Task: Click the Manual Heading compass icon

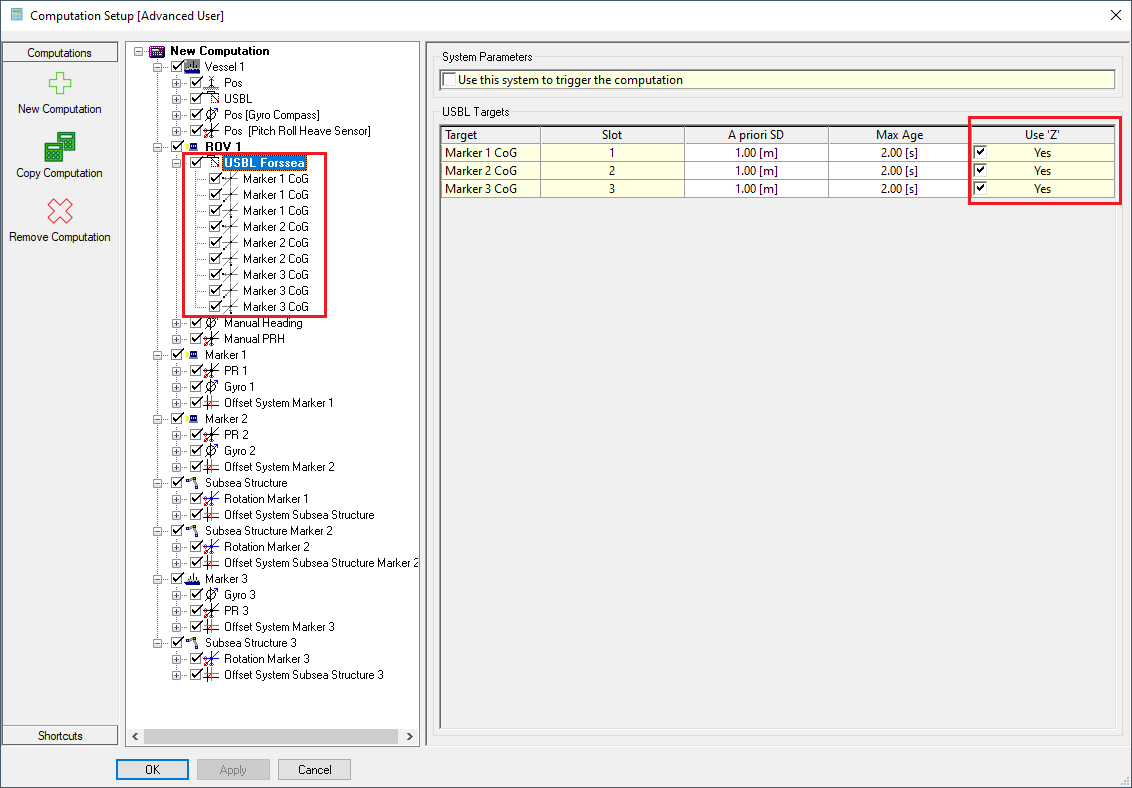Action: point(211,323)
